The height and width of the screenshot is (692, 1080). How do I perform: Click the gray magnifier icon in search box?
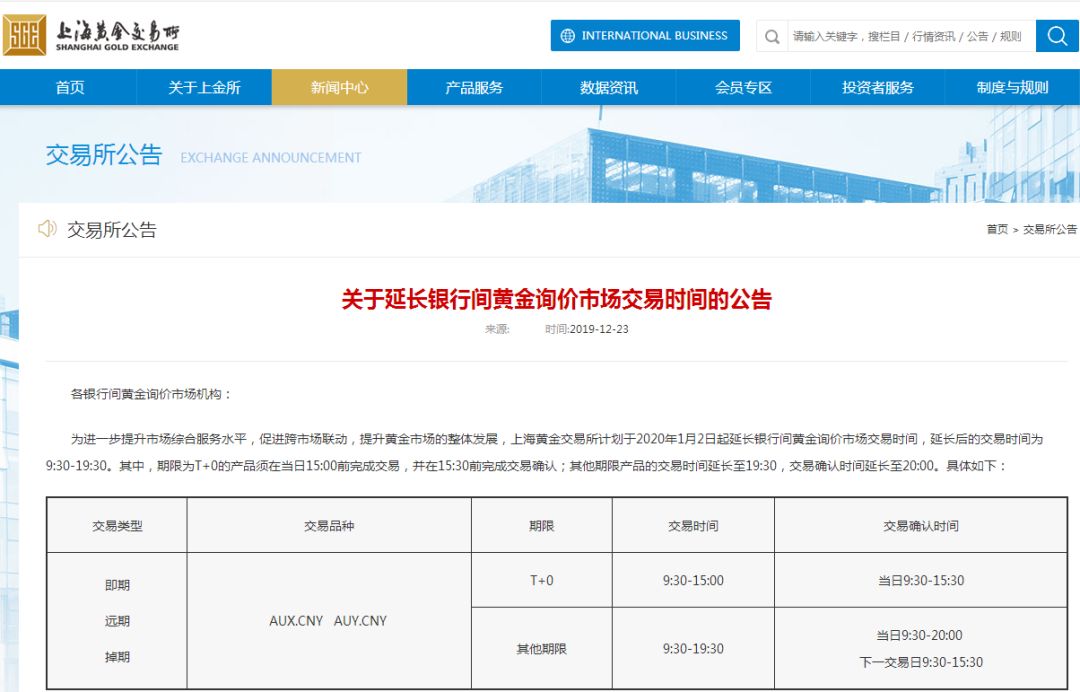coord(772,37)
